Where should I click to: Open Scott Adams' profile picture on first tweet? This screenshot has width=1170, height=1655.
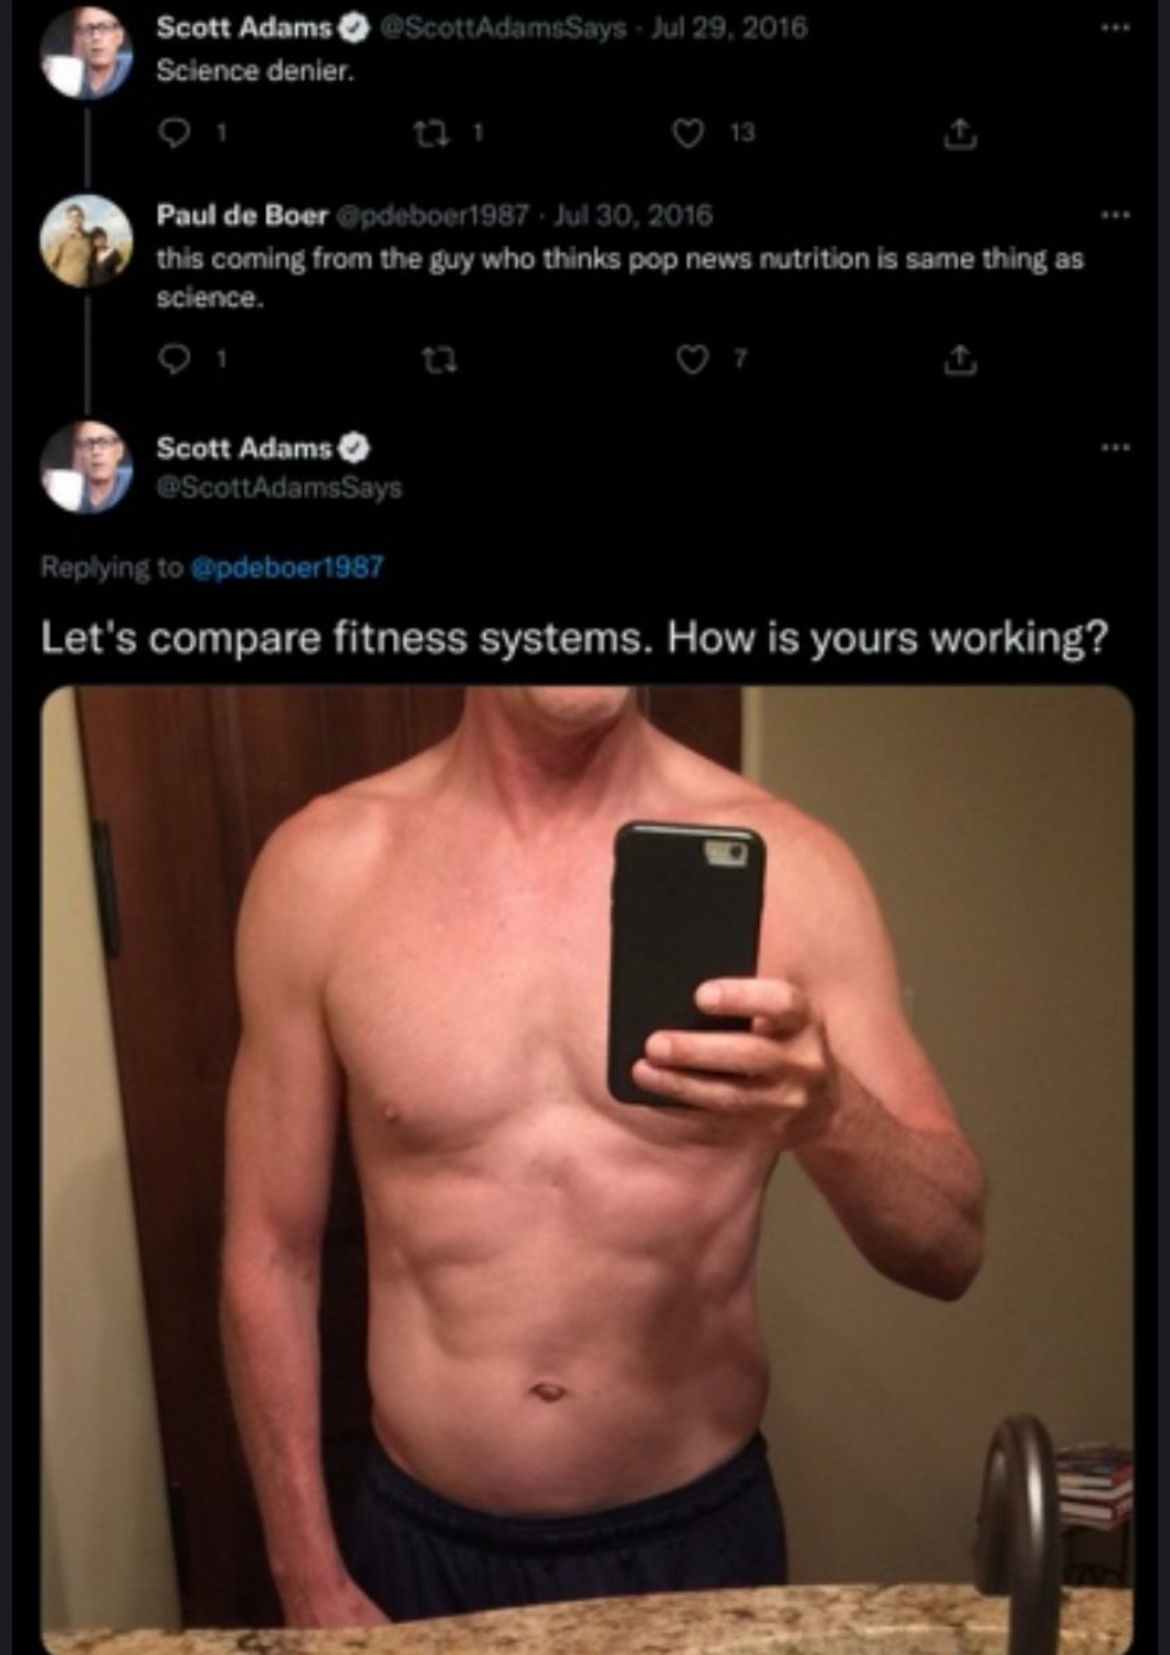coord(86,54)
